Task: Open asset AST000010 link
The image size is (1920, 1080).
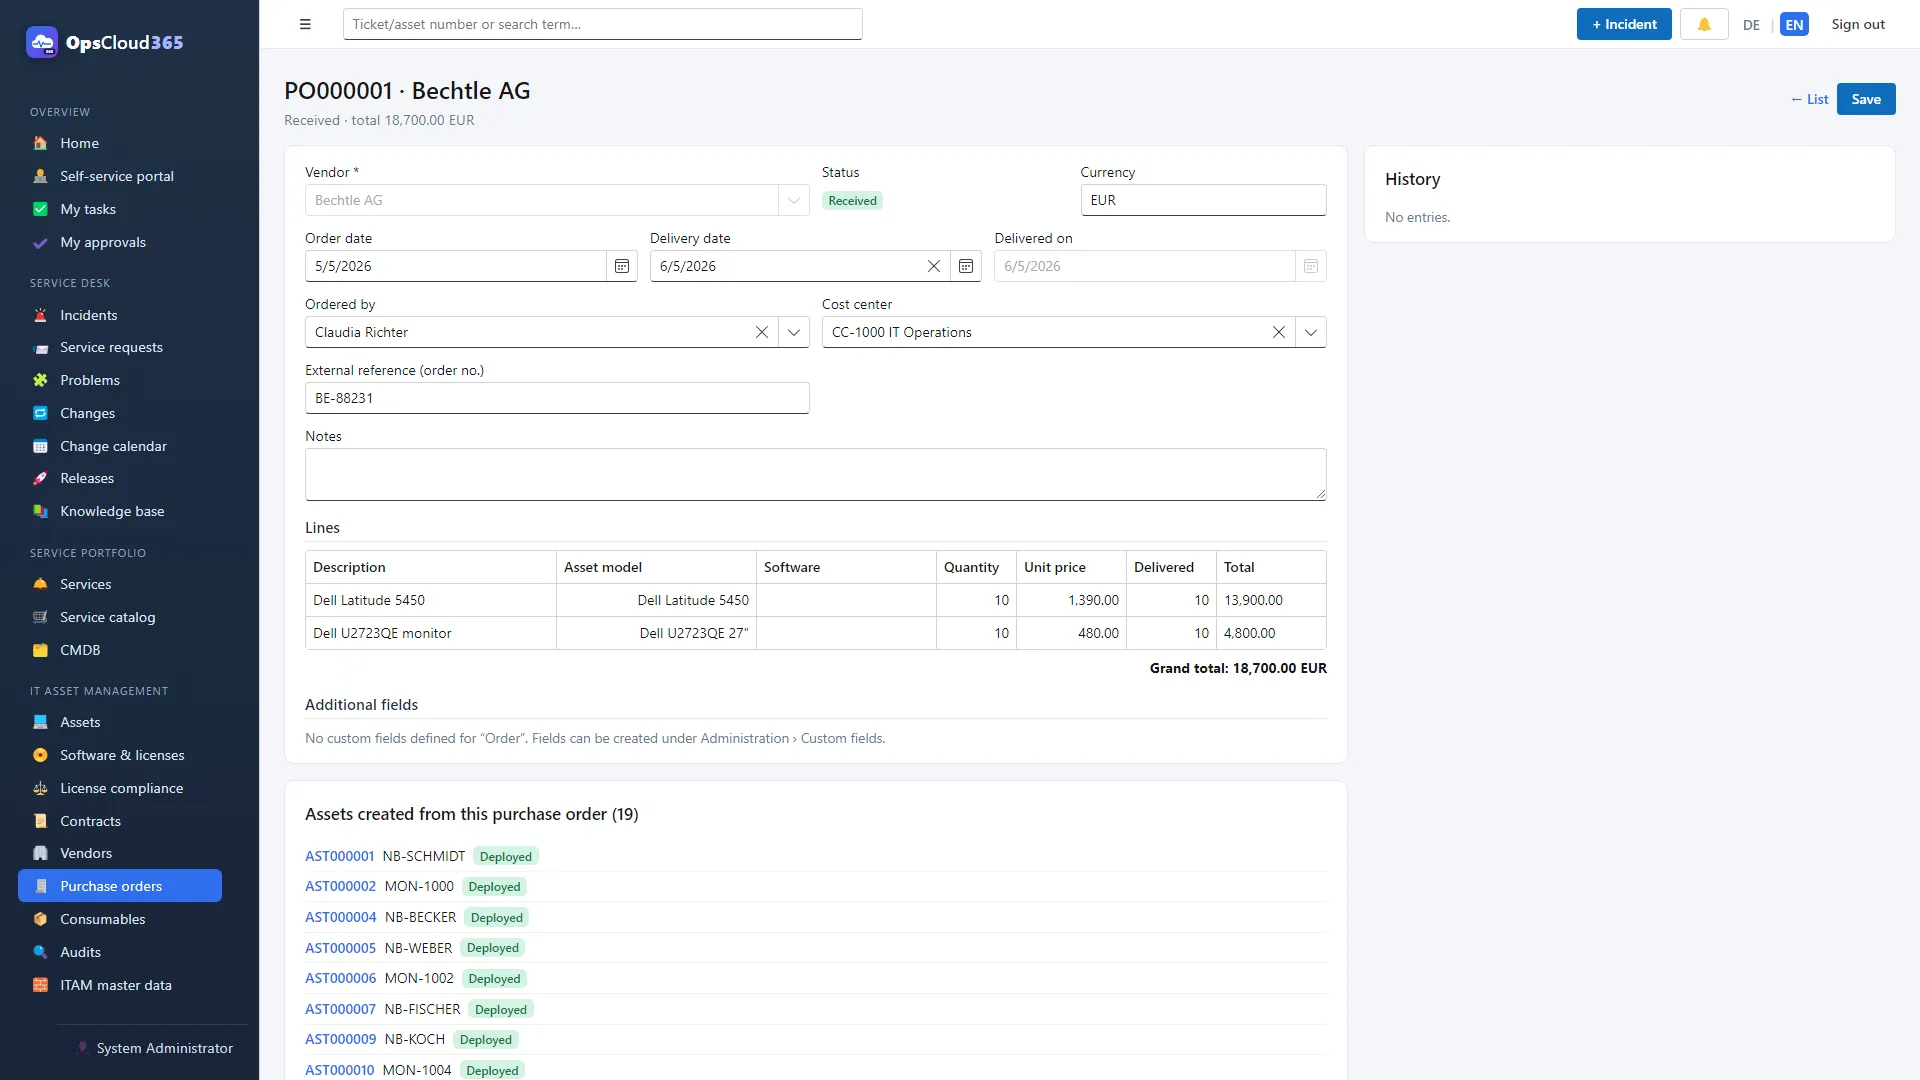Action: click(x=340, y=1070)
